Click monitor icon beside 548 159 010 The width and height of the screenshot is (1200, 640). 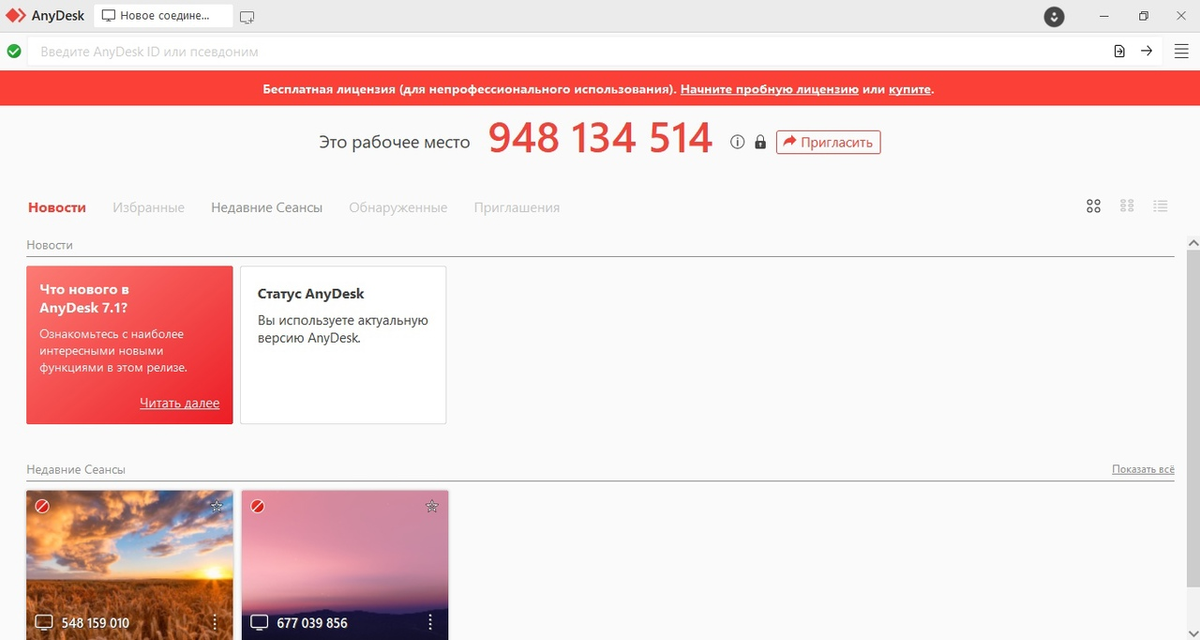click(x=44, y=623)
